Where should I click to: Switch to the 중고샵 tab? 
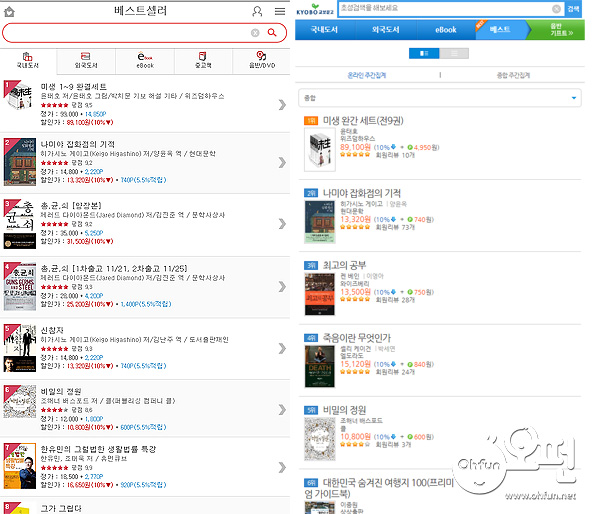pos(203,60)
